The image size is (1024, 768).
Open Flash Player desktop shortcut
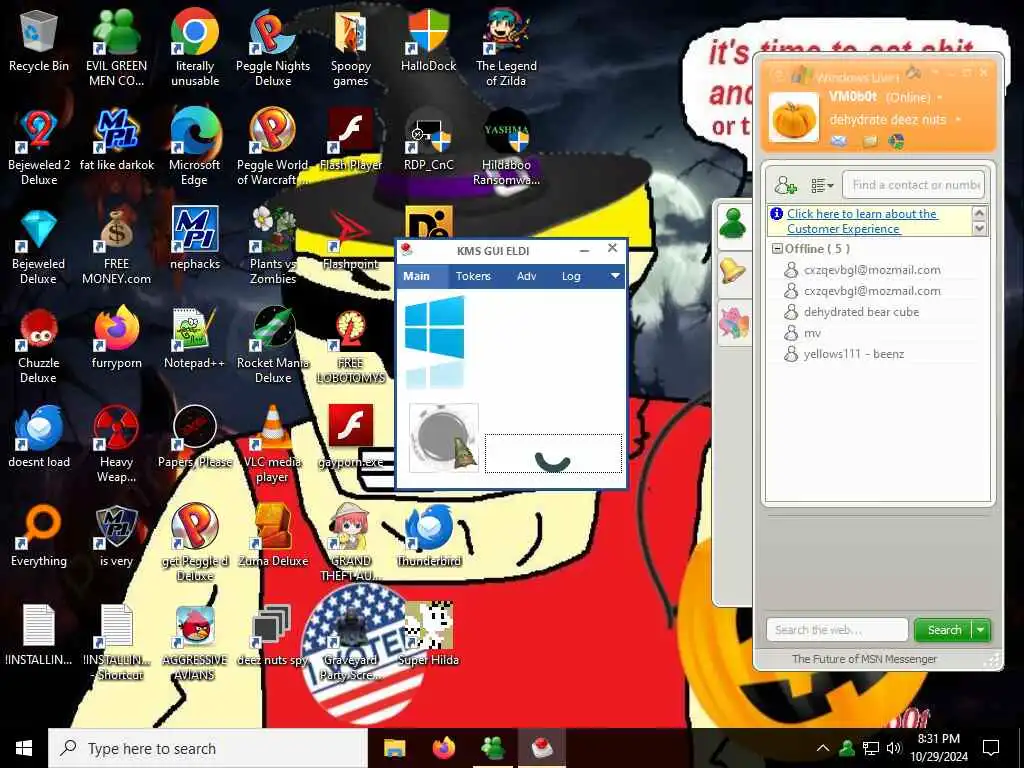[351, 140]
